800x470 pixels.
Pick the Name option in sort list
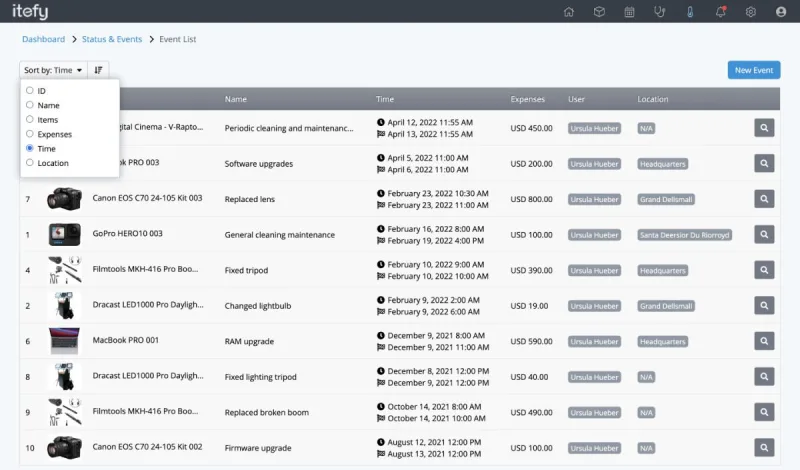point(30,105)
